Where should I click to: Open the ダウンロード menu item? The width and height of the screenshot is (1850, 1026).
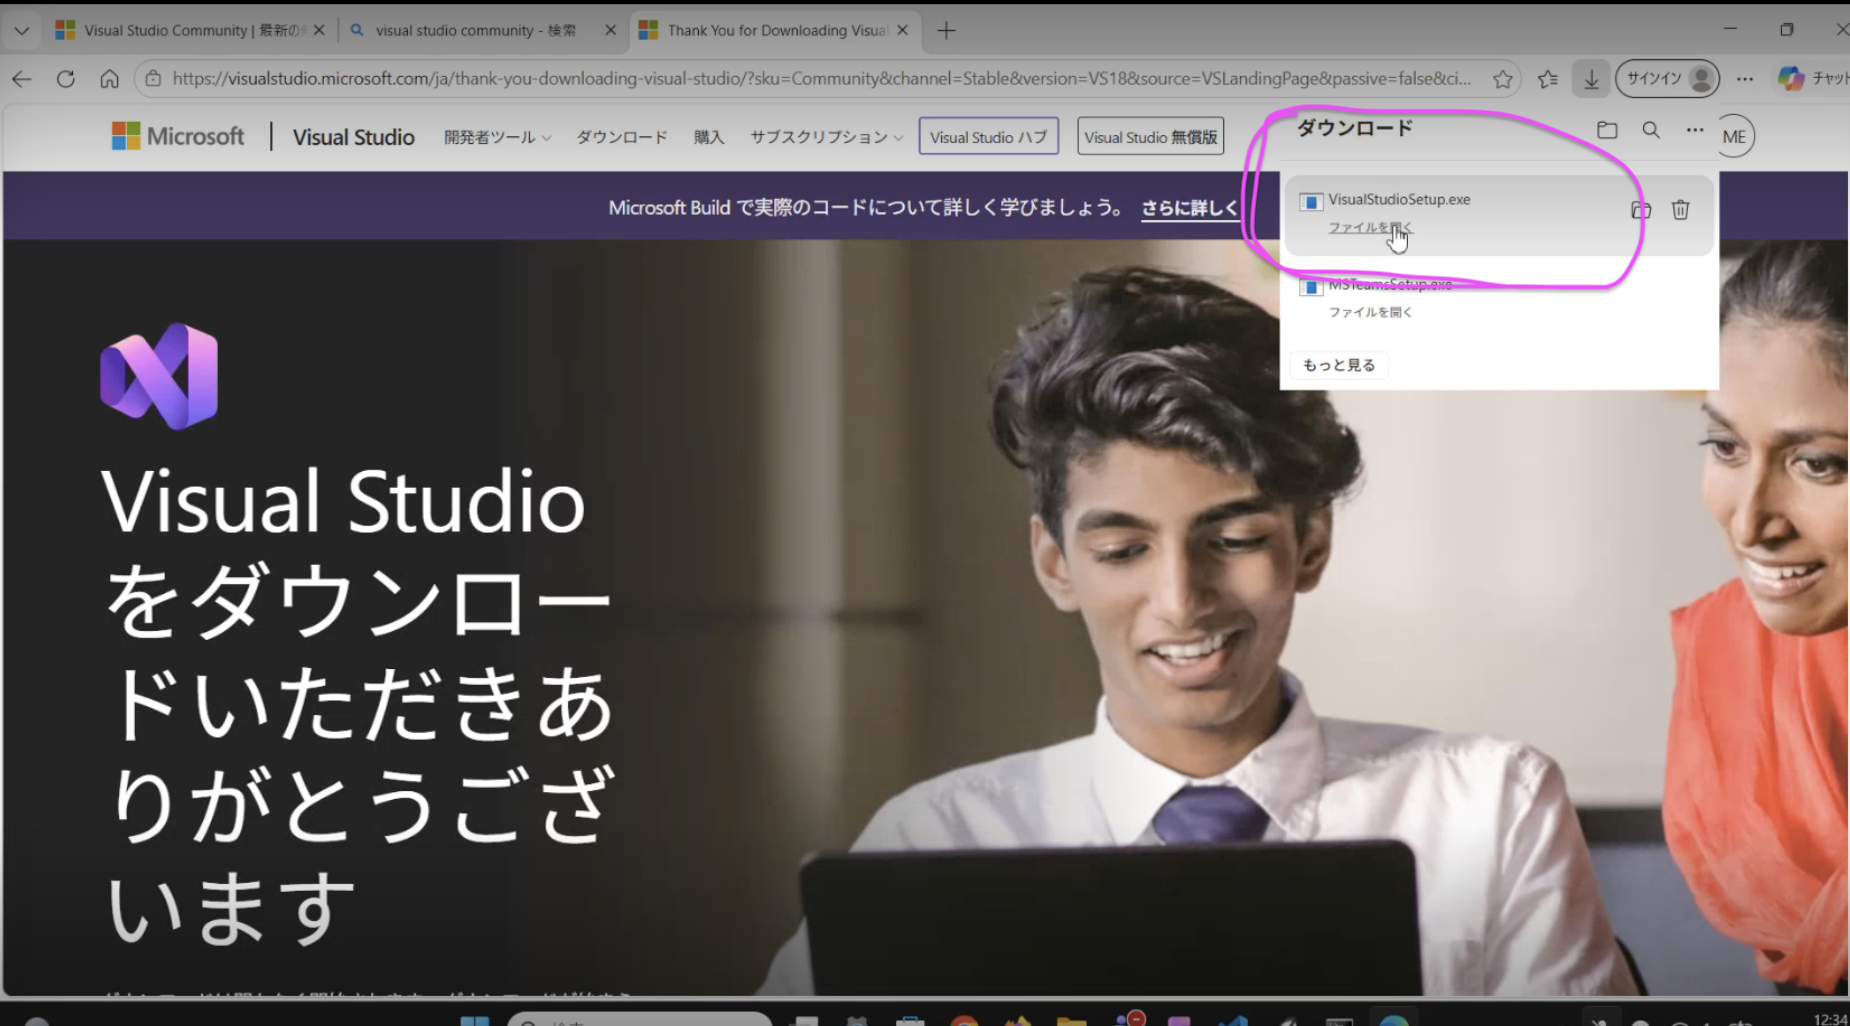coord(621,137)
